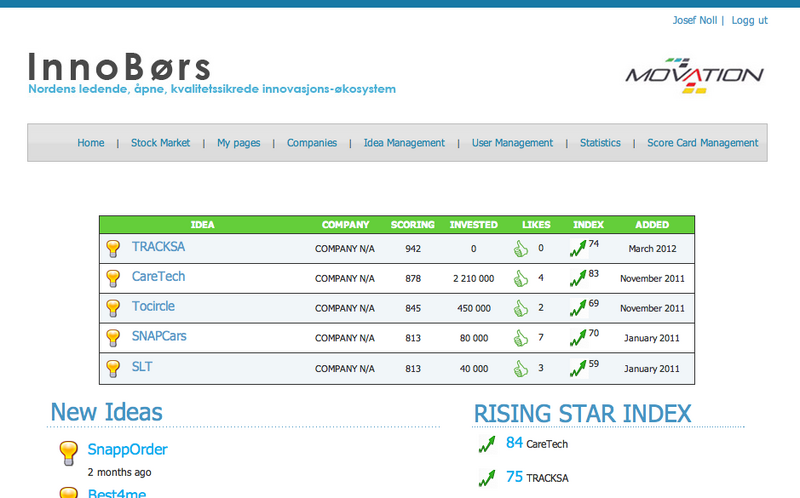Image resolution: width=800 pixels, height=498 pixels.
Task: Open 84 CareTech in Rising Star Index
Action: tap(537, 443)
